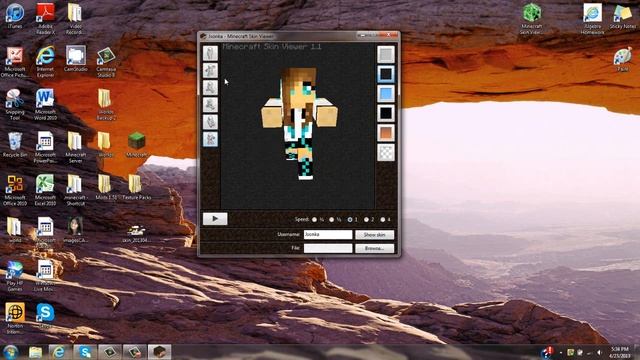The height and width of the screenshot is (360, 640).
Task: Select the Windows Live Movie Maker icon
Action: (45, 276)
